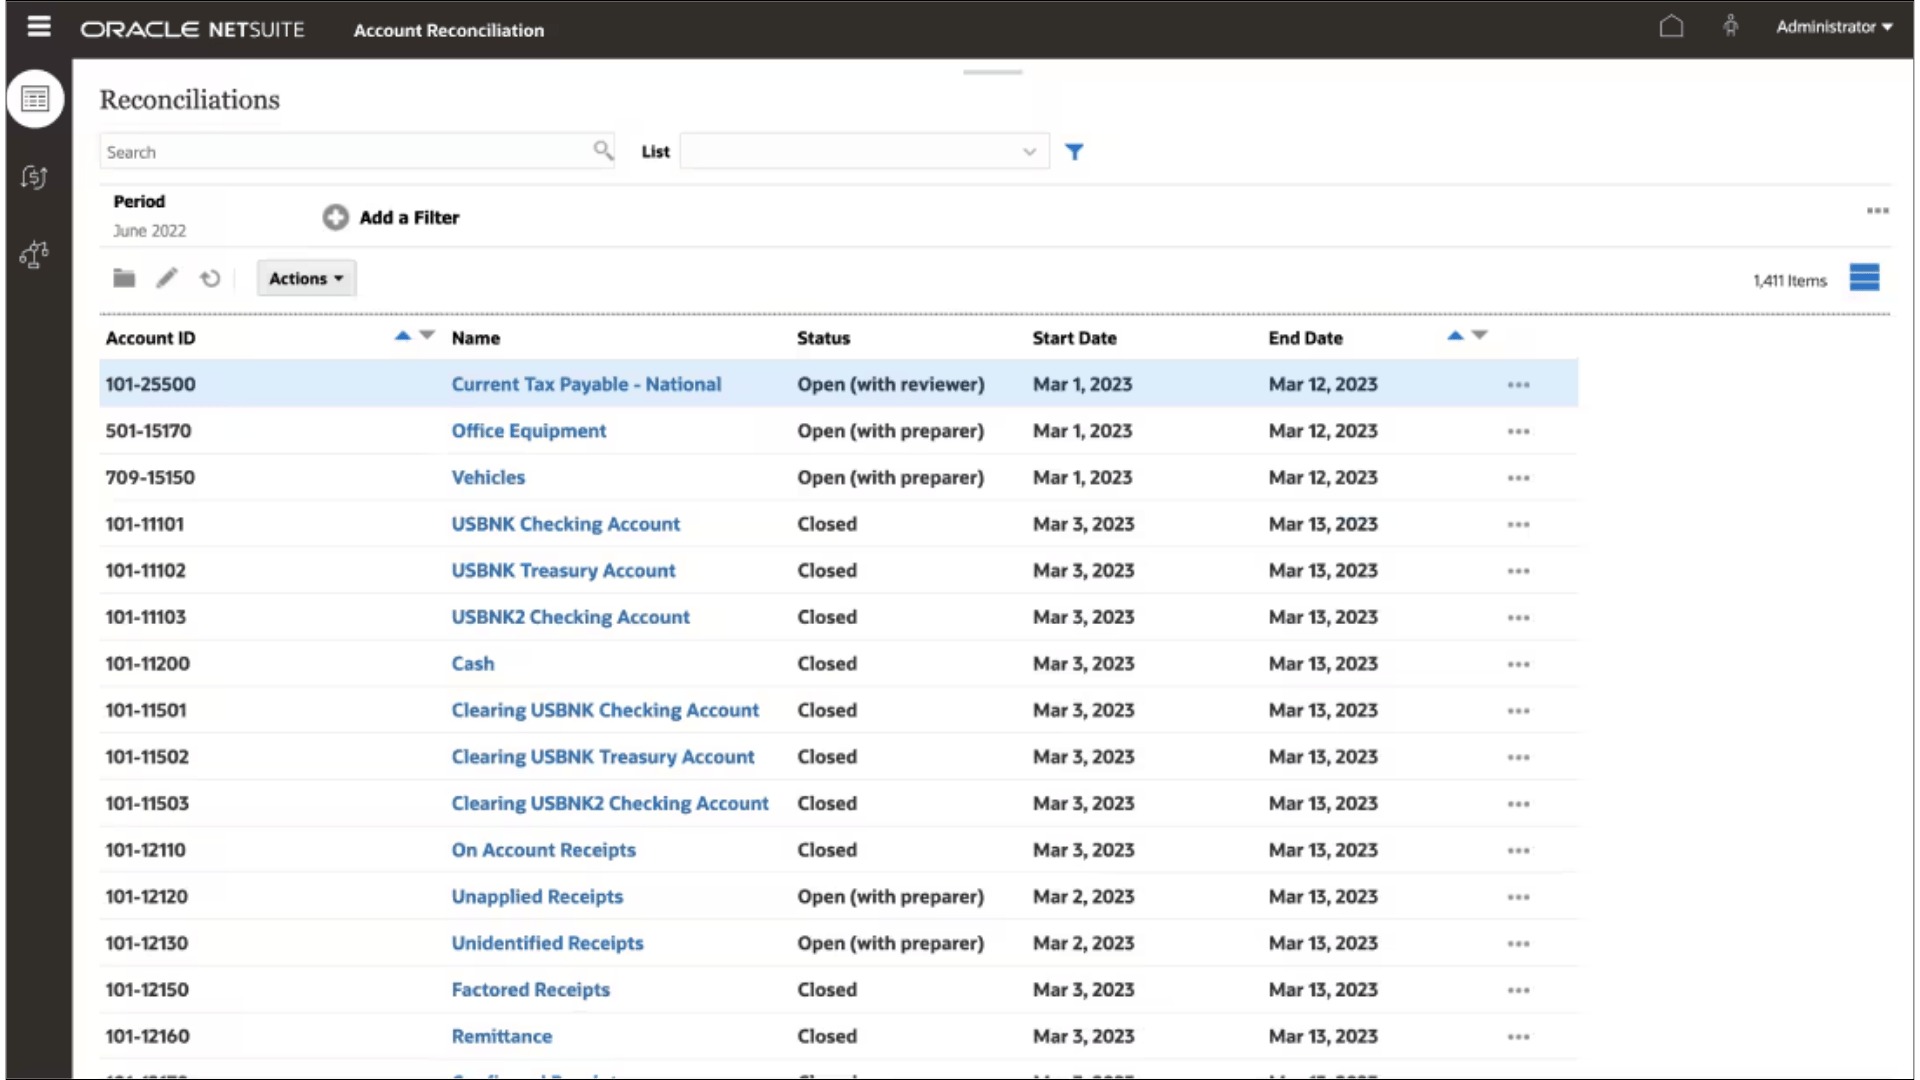This screenshot has width=1920, height=1080.
Task: Open the Actions dropdown
Action: (x=305, y=278)
